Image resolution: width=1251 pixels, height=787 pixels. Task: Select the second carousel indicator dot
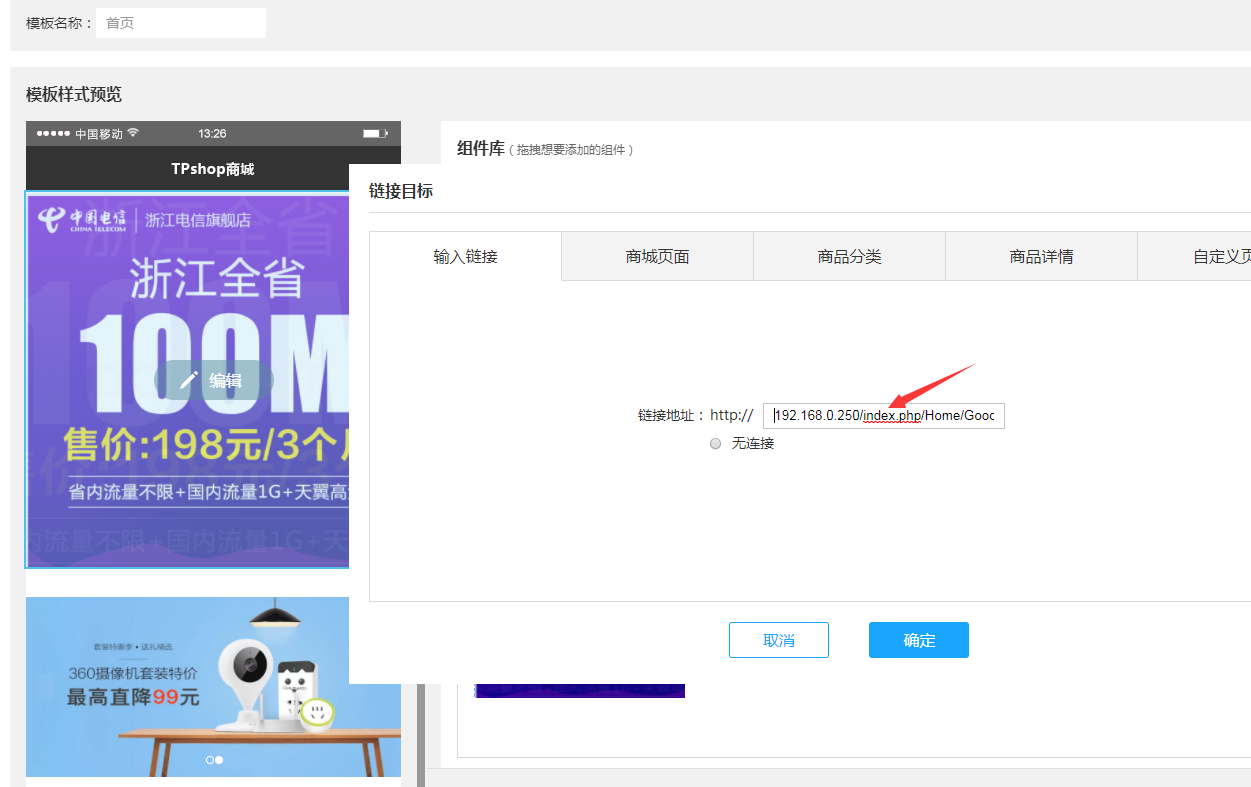tap(219, 760)
